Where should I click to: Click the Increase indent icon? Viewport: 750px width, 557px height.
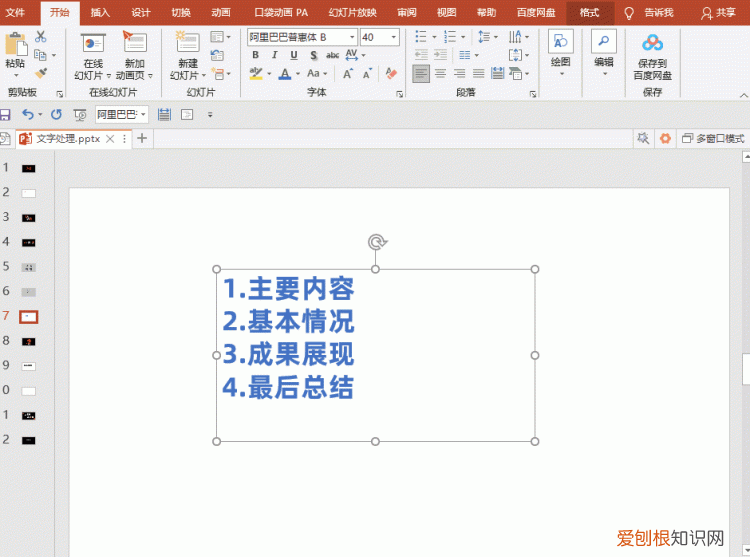point(440,55)
